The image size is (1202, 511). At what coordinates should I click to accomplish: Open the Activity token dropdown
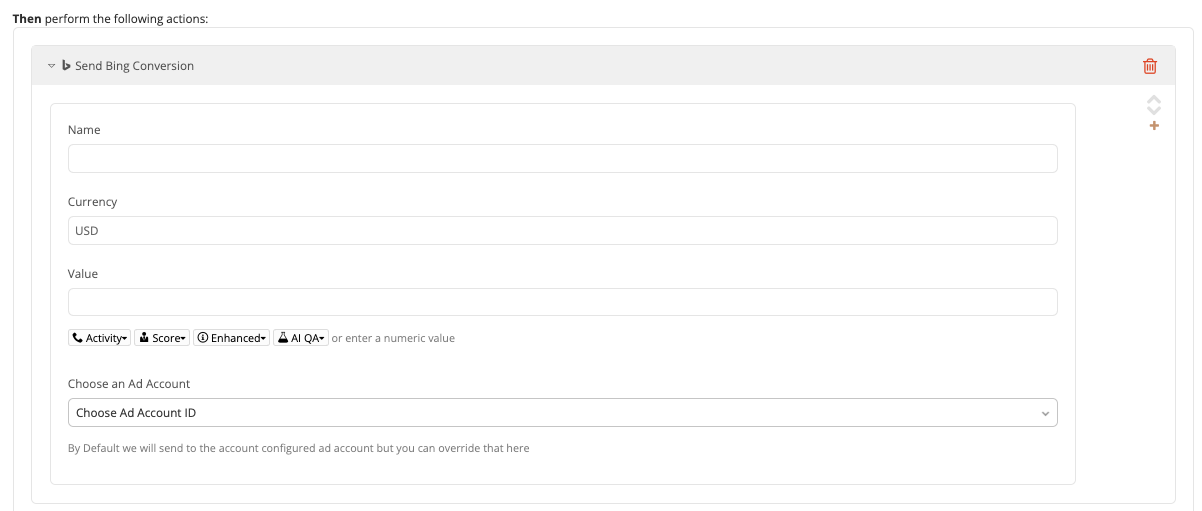tap(99, 338)
